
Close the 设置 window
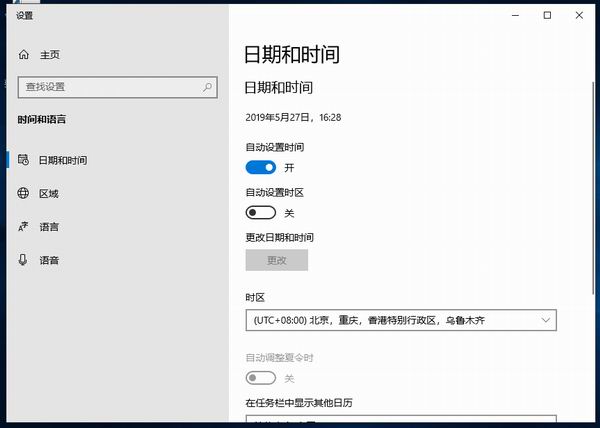[579, 15]
